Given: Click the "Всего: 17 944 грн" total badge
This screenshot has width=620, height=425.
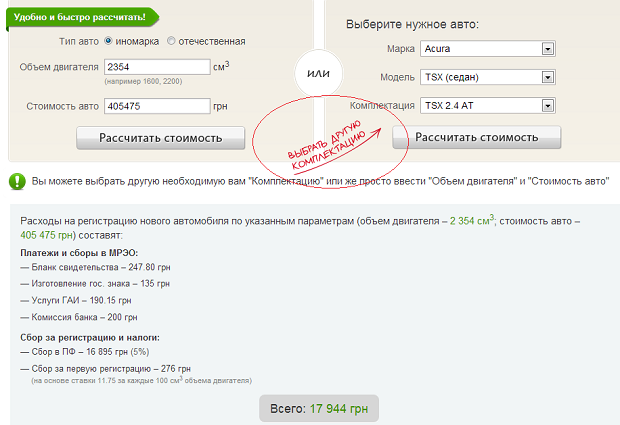Looking at the screenshot, I should coord(319,409).
